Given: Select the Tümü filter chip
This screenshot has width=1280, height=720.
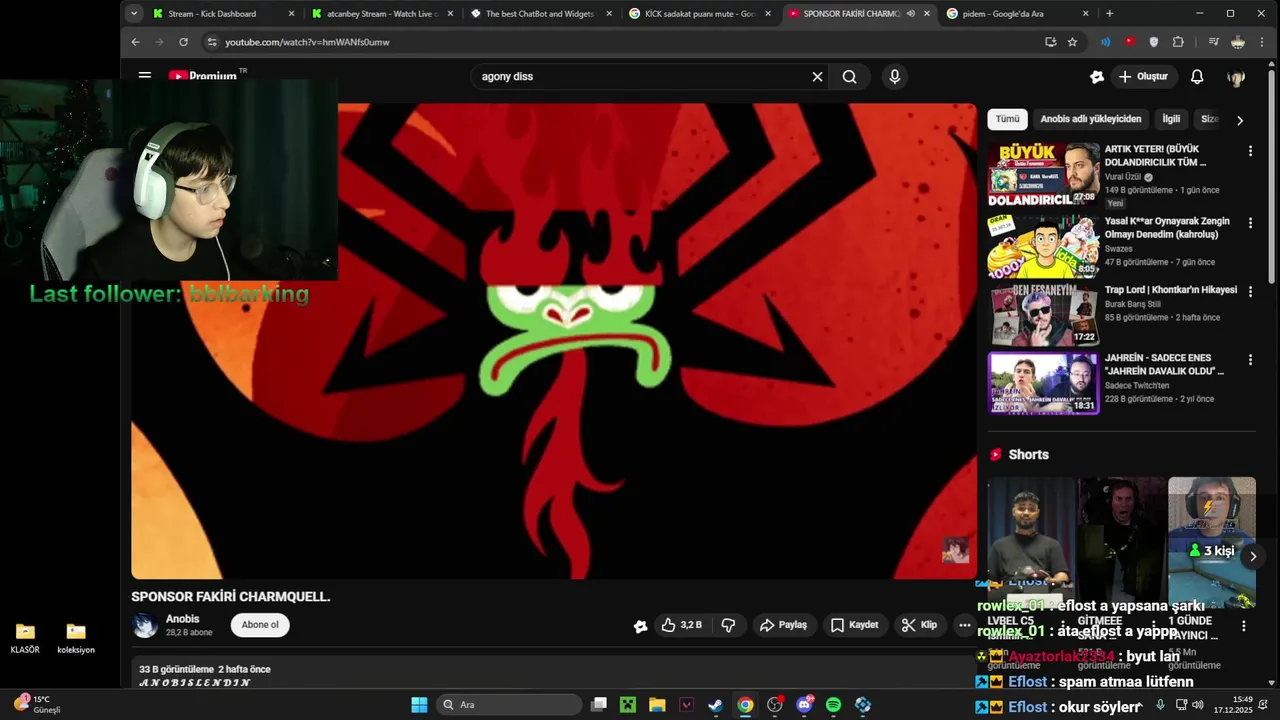Looking at the screenshot, I should [1007, 119].
